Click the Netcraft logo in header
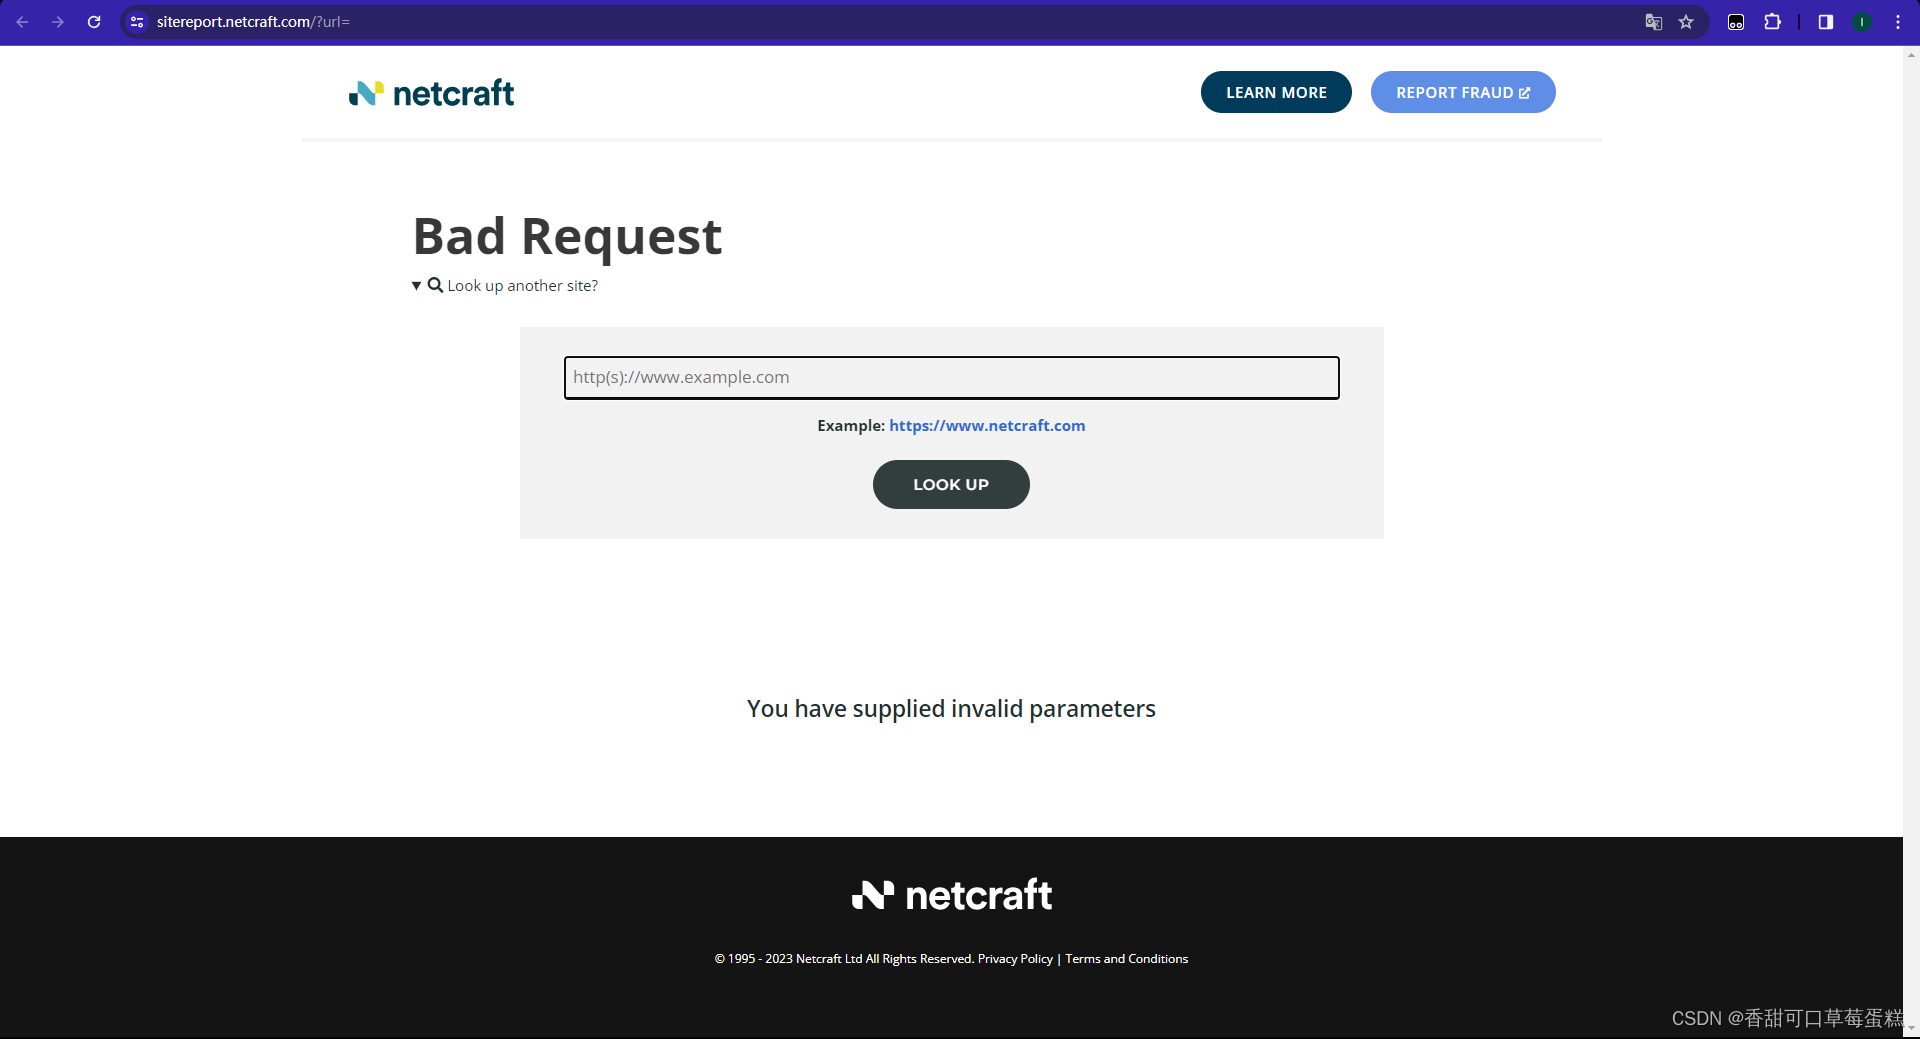The image size is (1920, 1039). pyautogui.click(x=431, y=93)
